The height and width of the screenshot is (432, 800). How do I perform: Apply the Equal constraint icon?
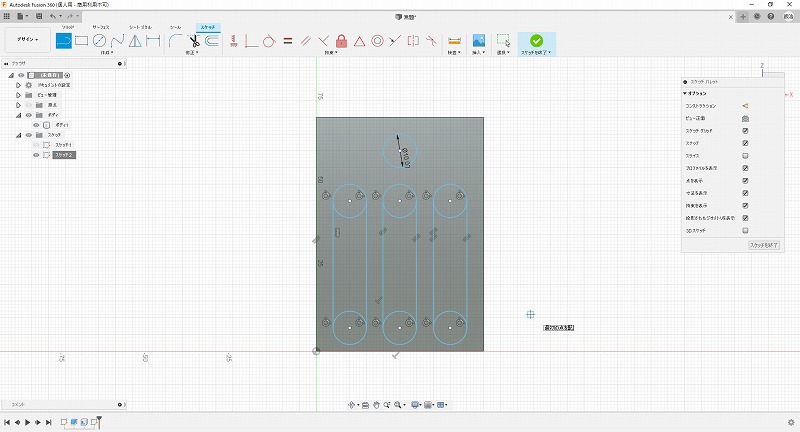point(287,41)
